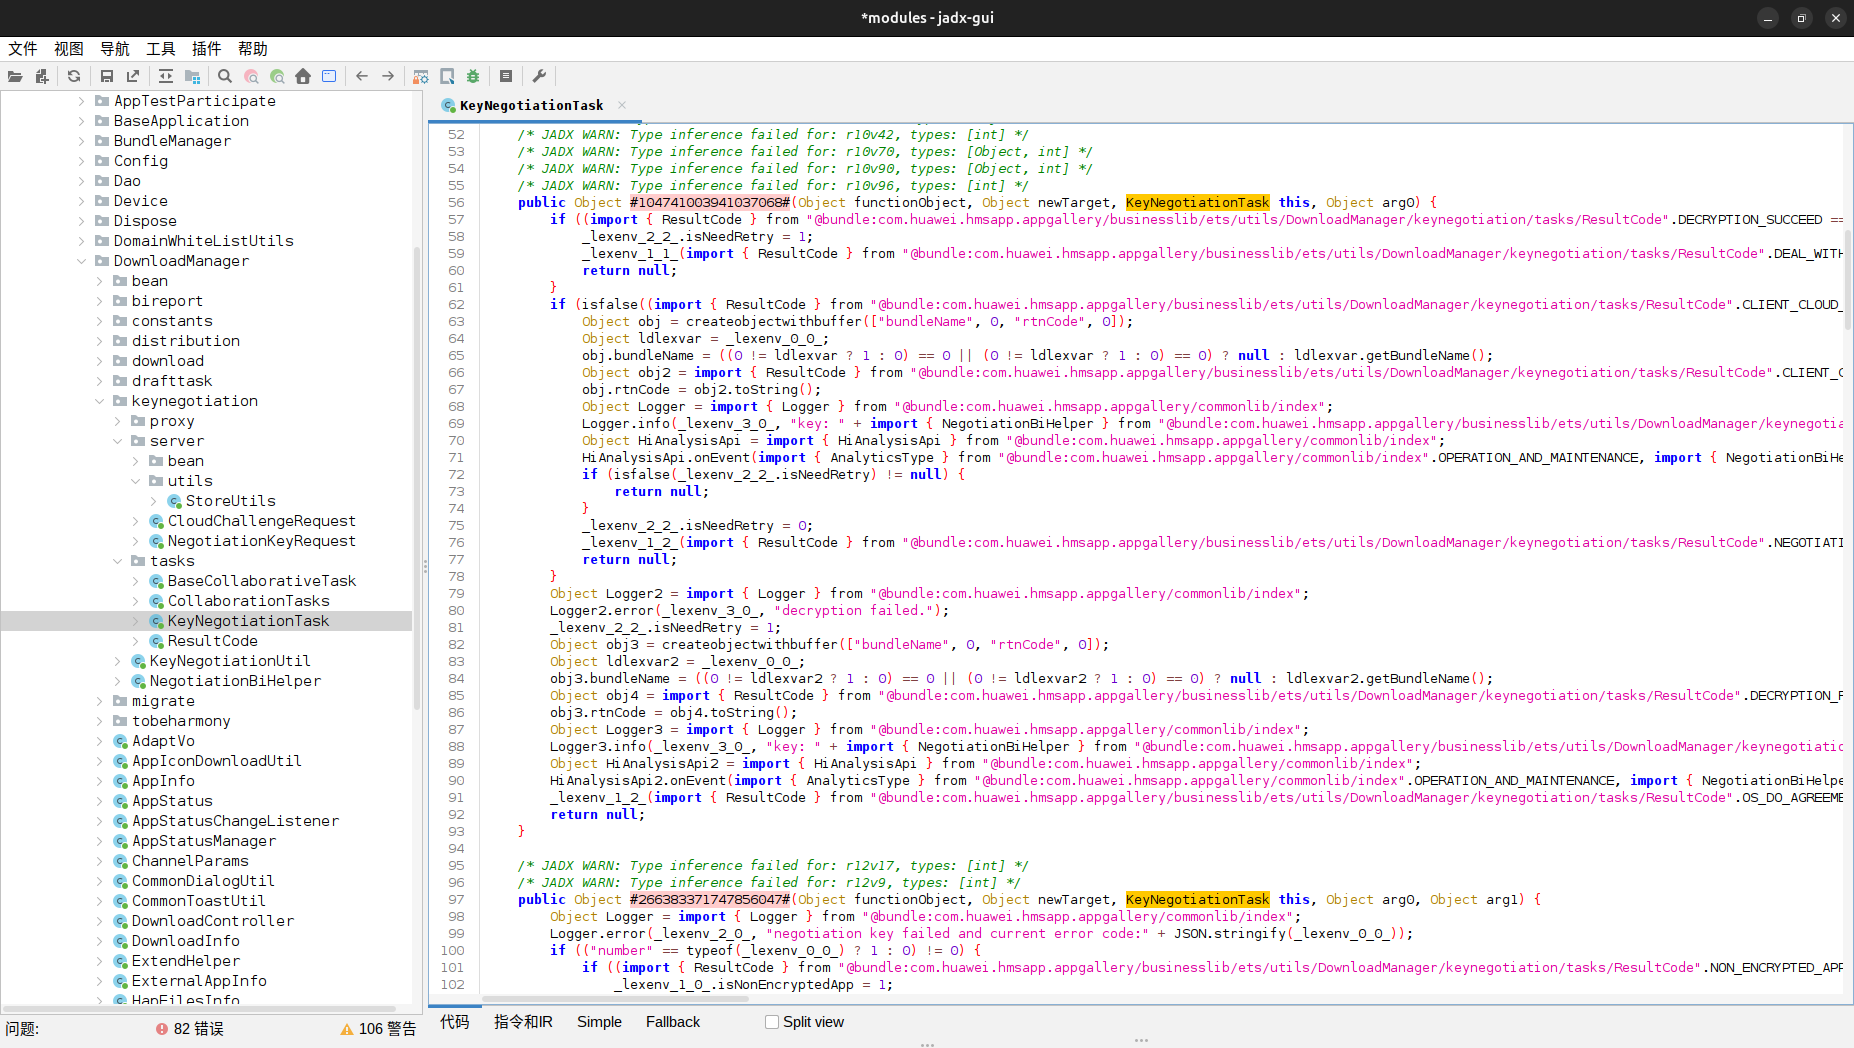Switch to the 代码 view tab

click(x=454, y=1022)
